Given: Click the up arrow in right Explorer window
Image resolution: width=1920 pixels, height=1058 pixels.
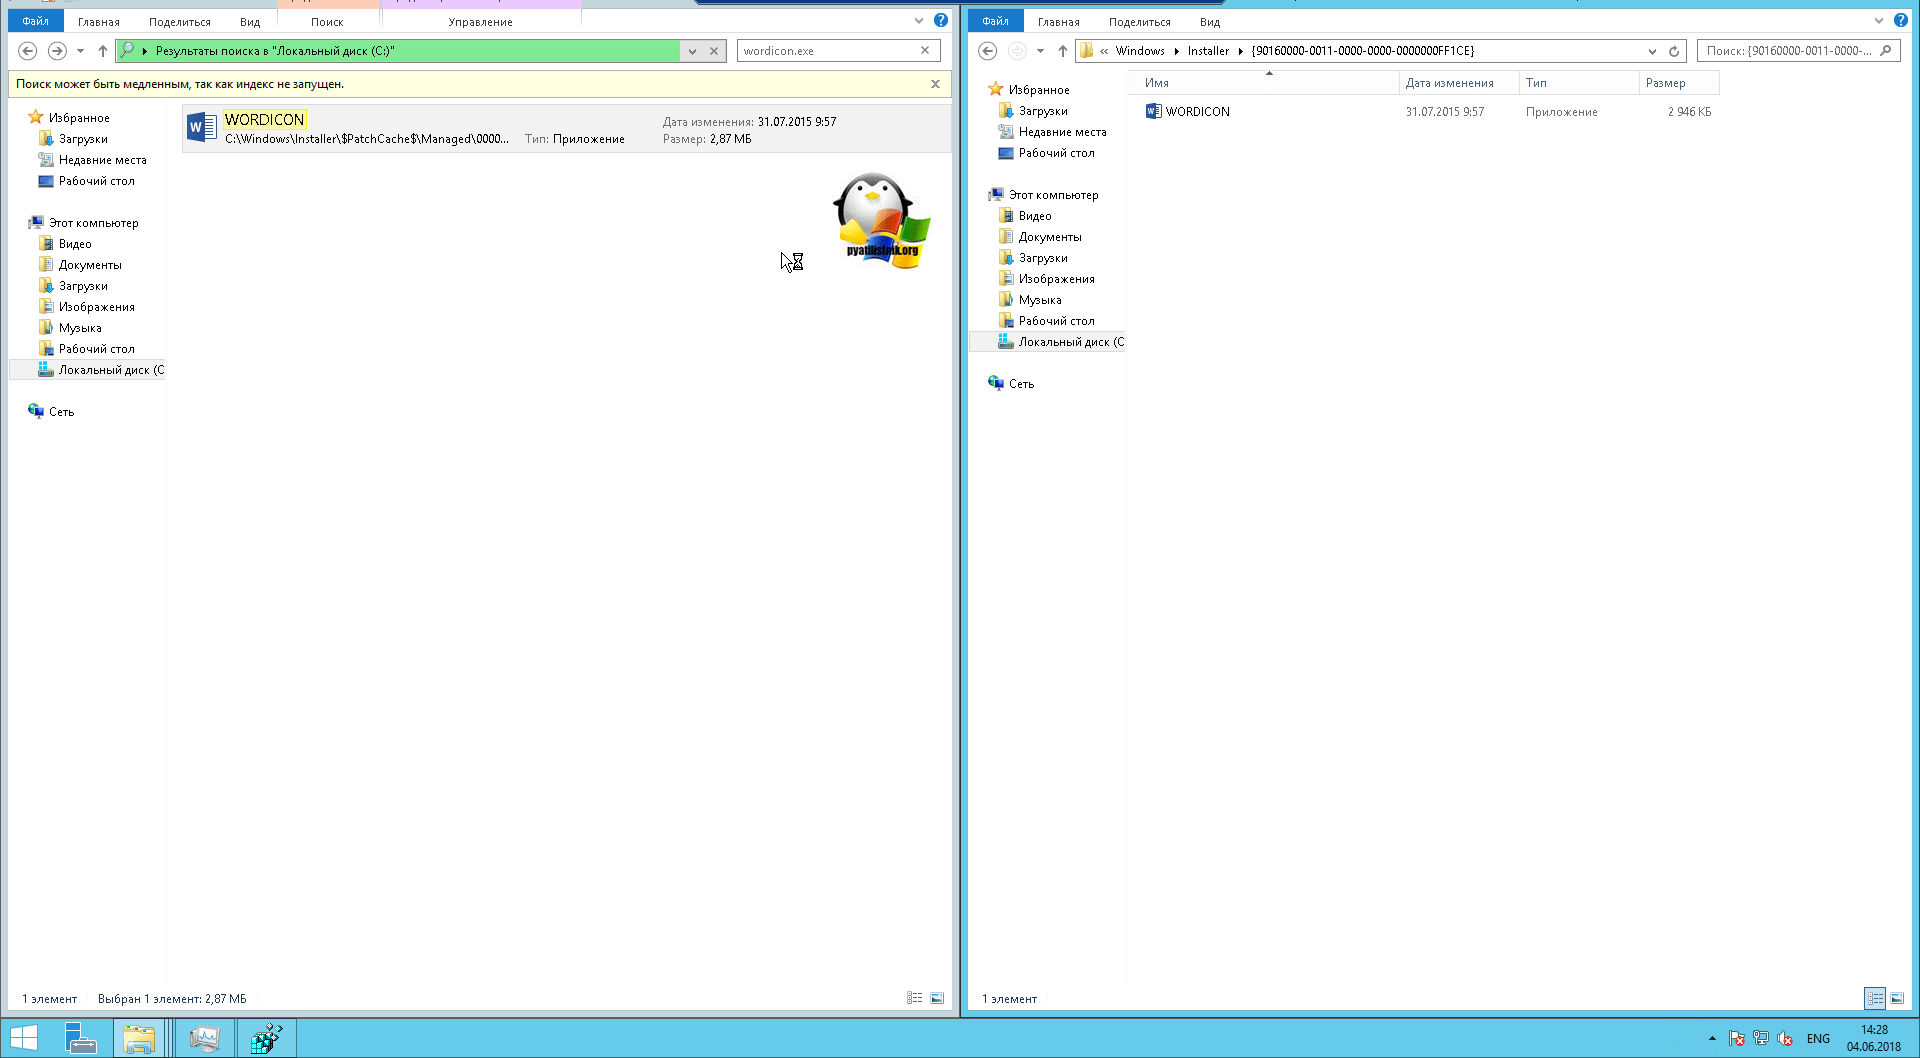Looking at the screenshot, I should tap(1063, 51).
